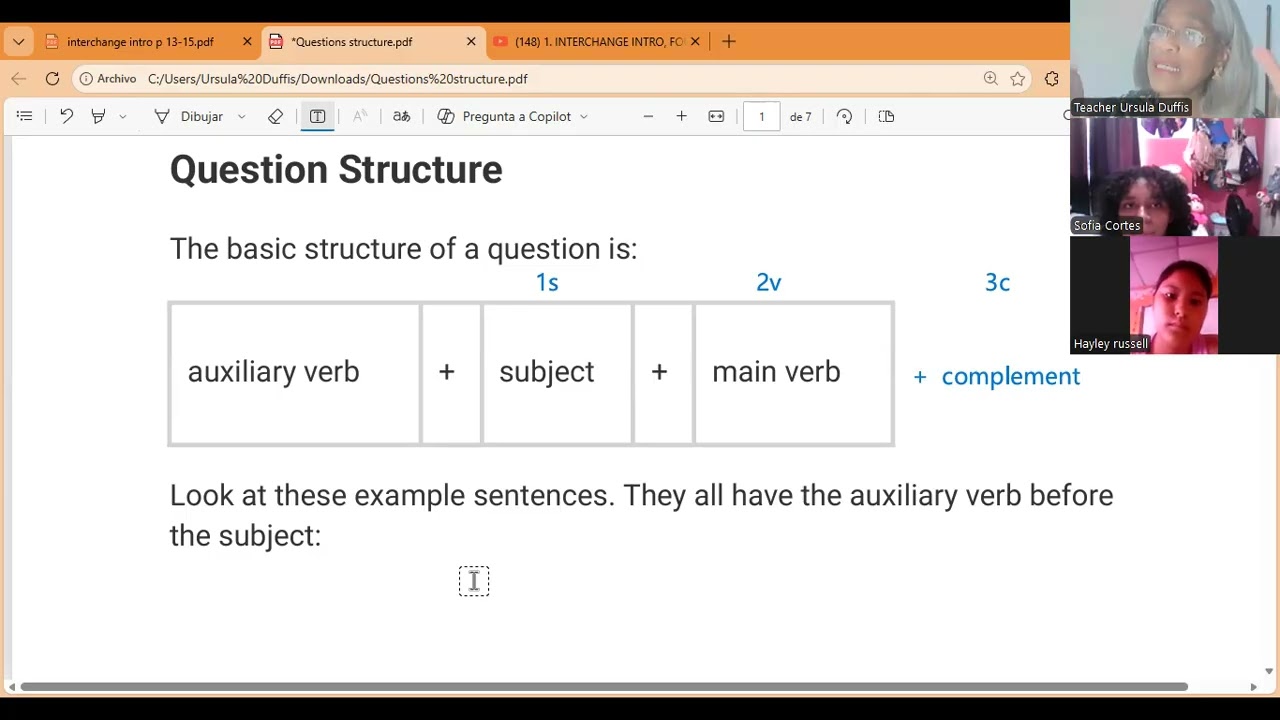The image size is (1280, 720).
Task: Select the Questions structure.pdf tab
Action: point(352,42)
